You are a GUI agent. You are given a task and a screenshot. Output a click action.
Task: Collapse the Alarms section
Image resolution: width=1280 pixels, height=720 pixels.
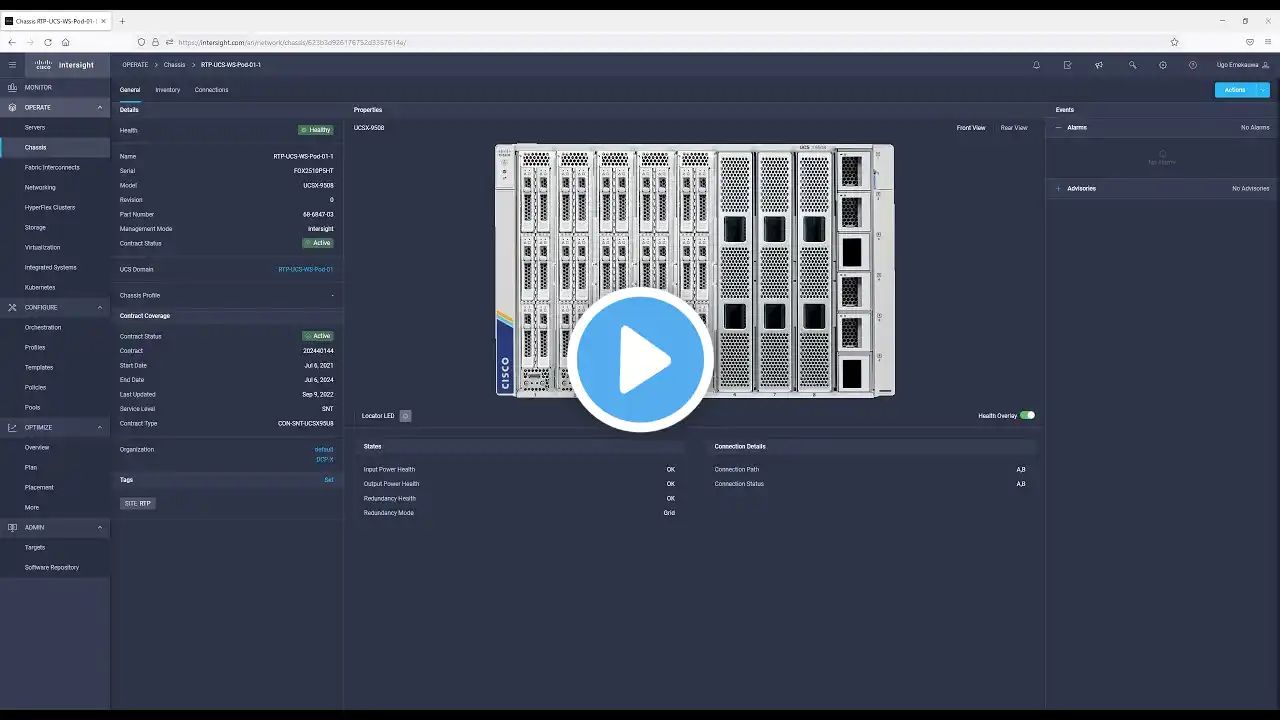point(1059,128)
